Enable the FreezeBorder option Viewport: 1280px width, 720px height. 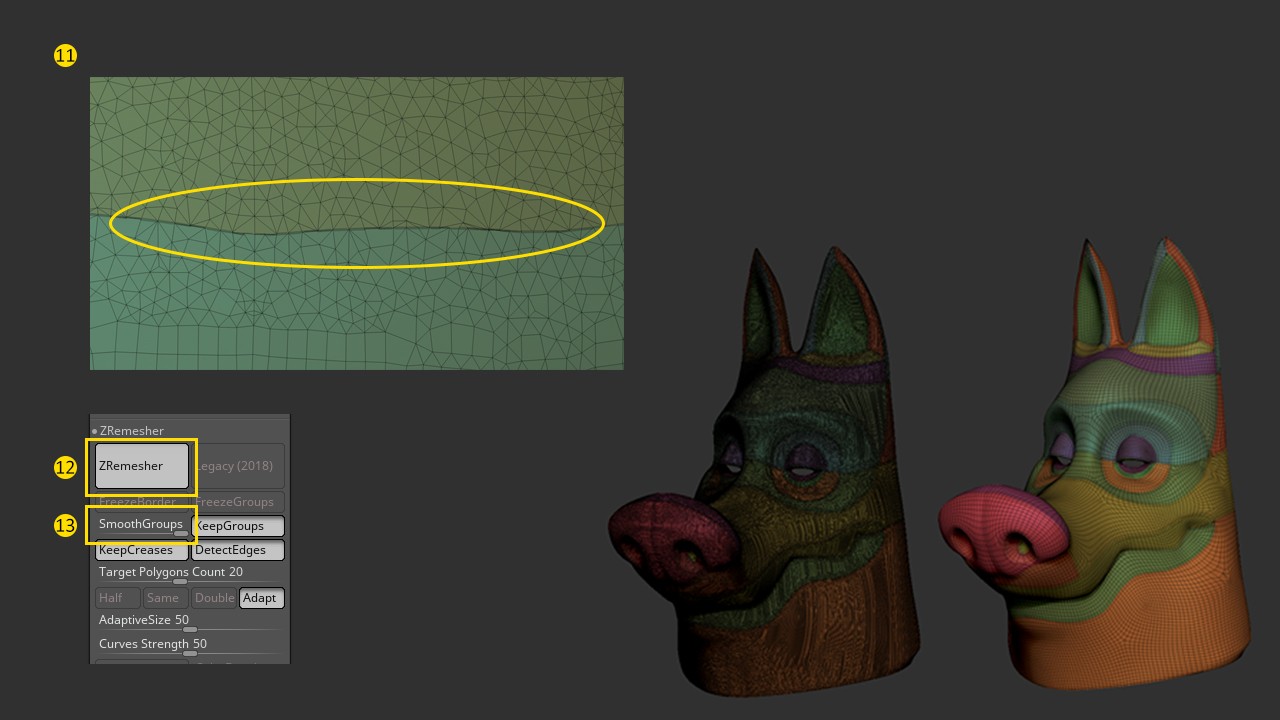pos(141,502)
